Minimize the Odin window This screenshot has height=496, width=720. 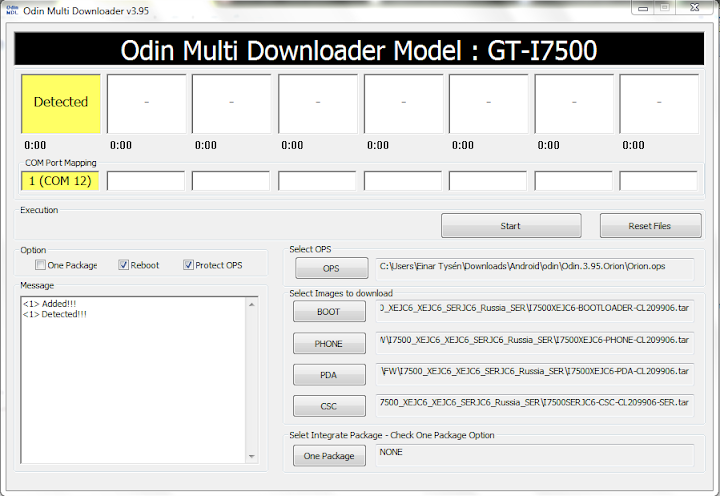tap(643, 8)
